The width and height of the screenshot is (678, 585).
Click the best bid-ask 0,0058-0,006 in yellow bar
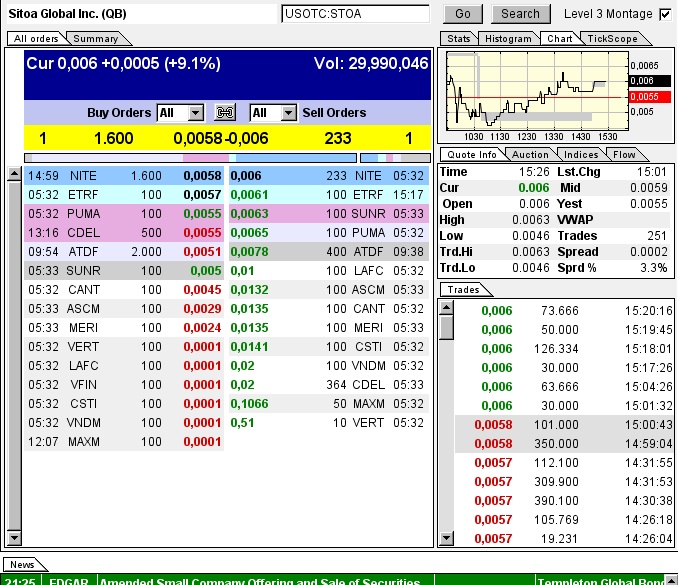tap(221, 138)
